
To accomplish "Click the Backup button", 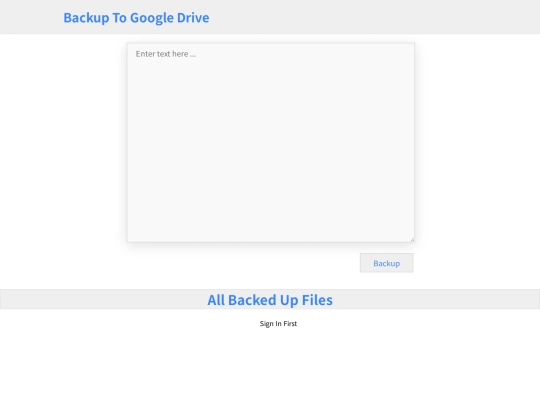I will click(386, 263).
